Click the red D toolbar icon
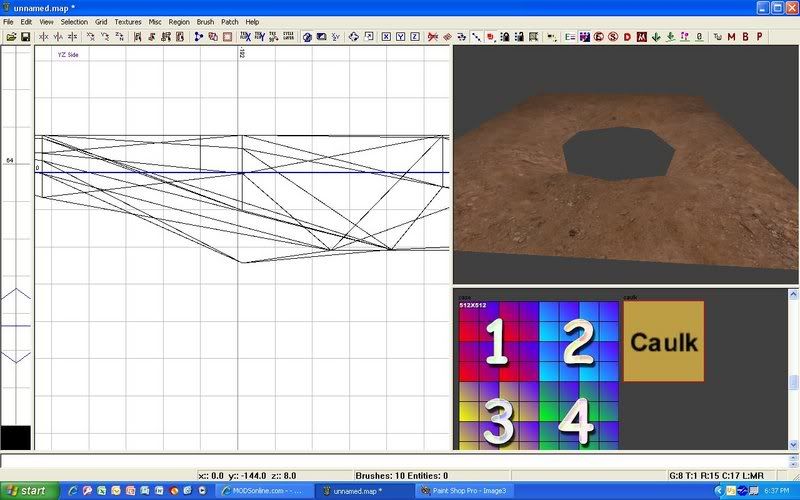 (x=627, y=37)
